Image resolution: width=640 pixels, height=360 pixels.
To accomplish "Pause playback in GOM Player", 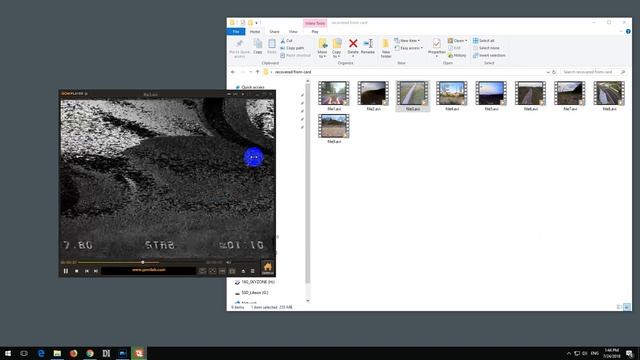I will click(66, 271).
